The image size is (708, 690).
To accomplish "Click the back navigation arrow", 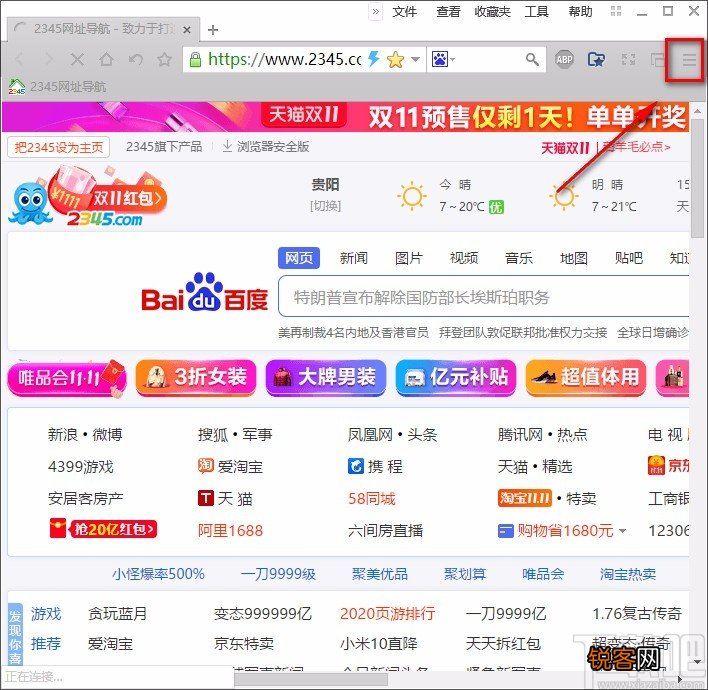I will coord(19,59).
